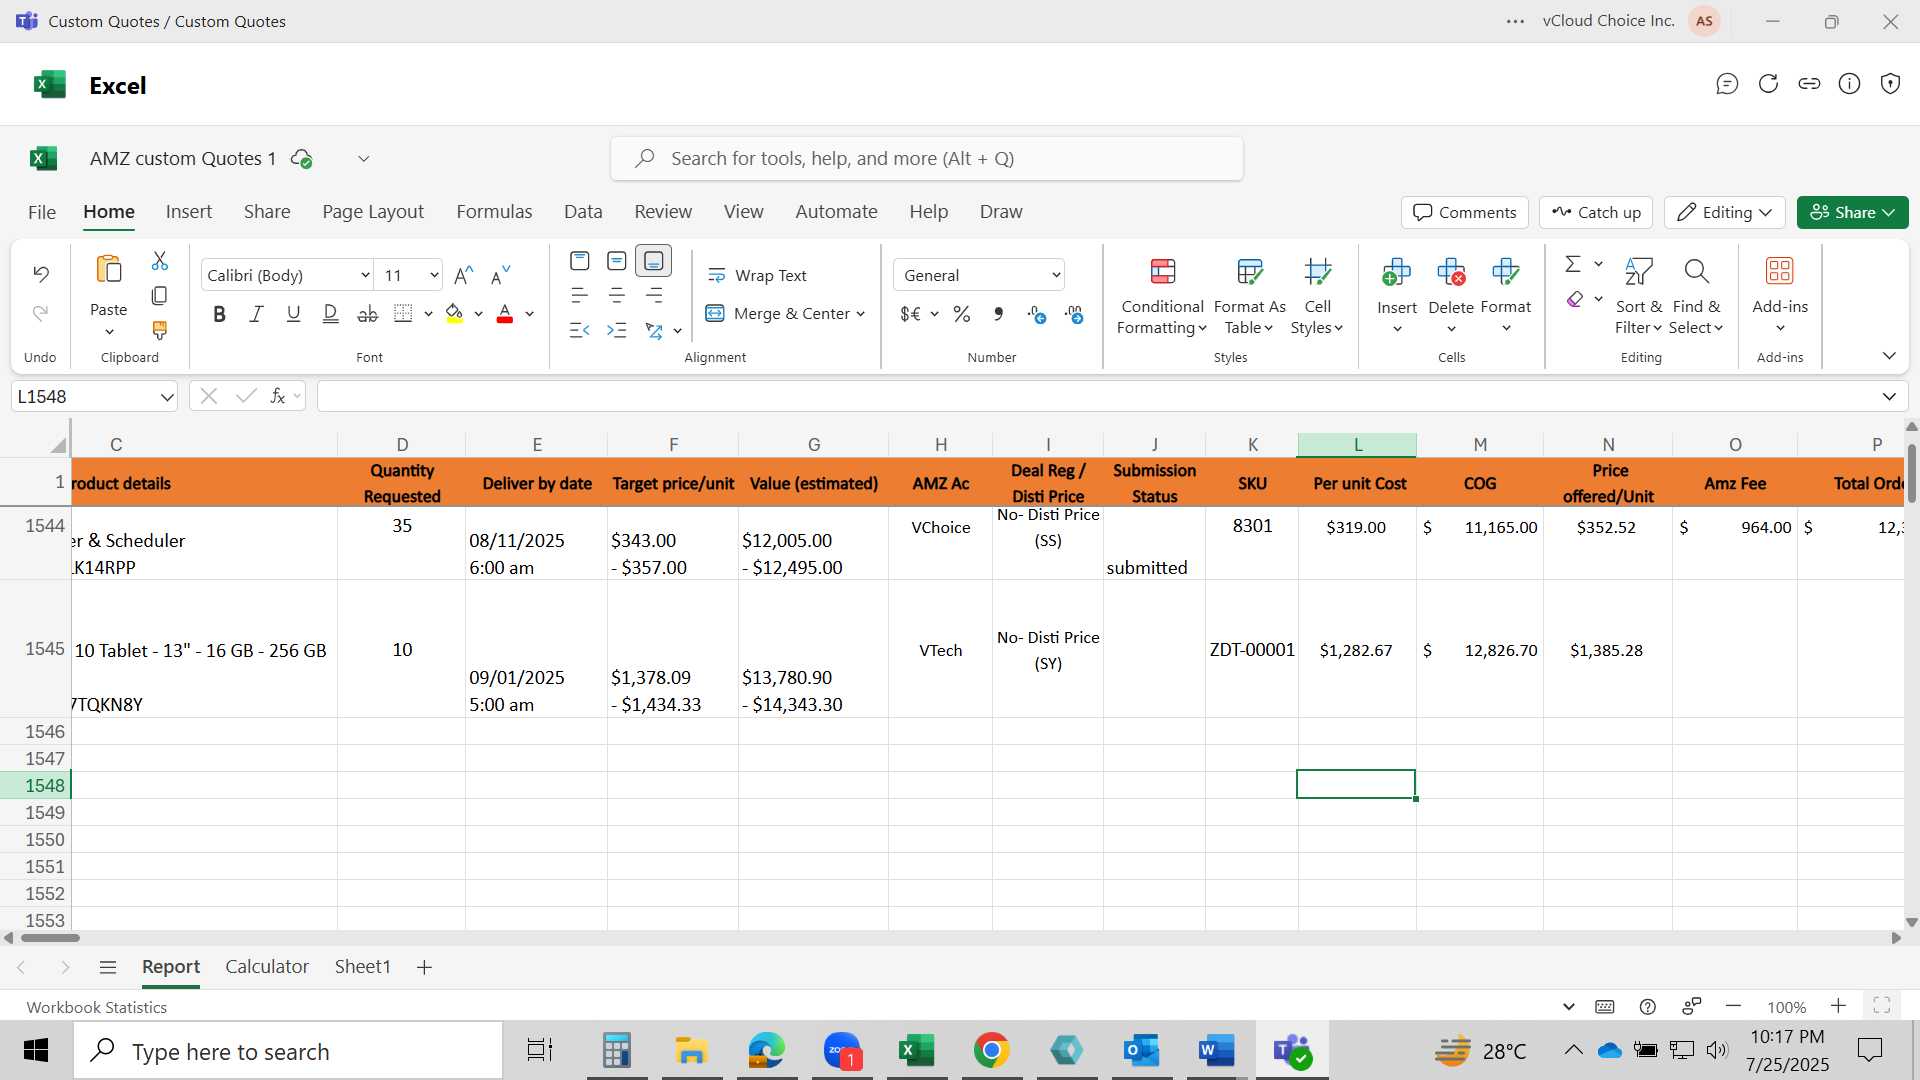Click the horizontal scrollbar thumb

pyautogui.click(x=50, y=938)
